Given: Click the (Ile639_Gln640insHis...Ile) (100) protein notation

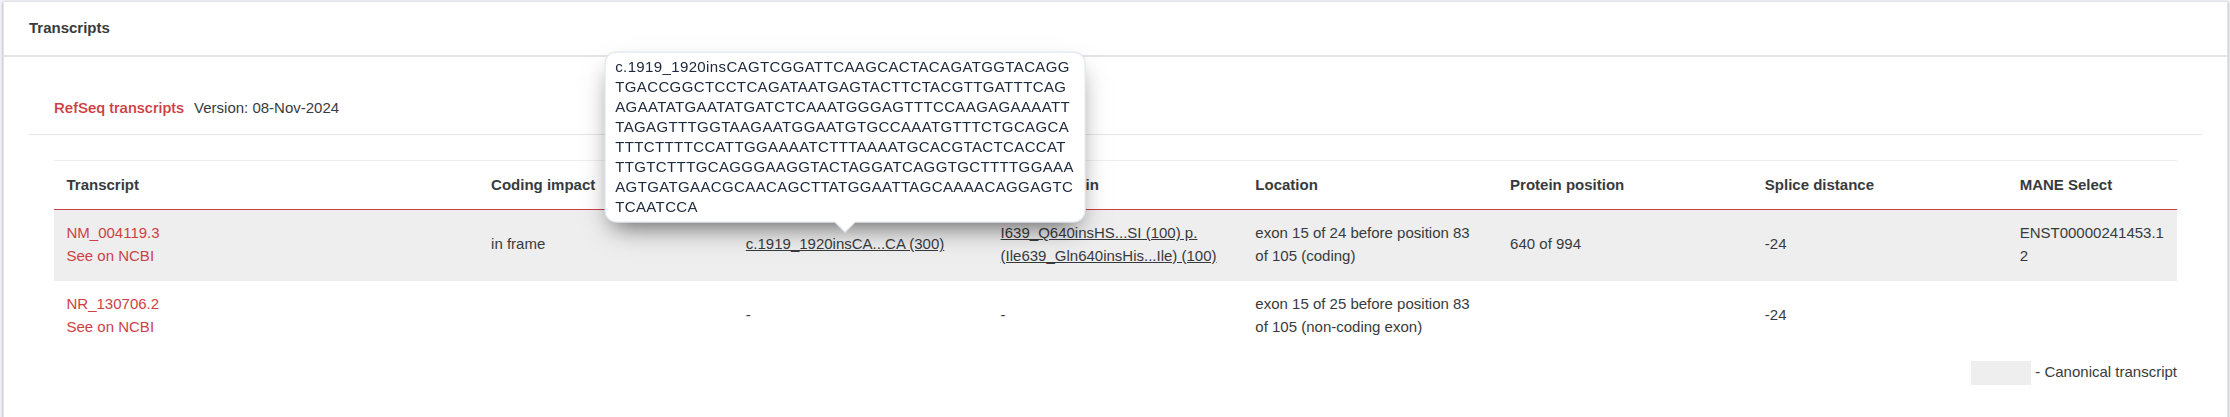Looking at the screenshot, I should 1108,256.
